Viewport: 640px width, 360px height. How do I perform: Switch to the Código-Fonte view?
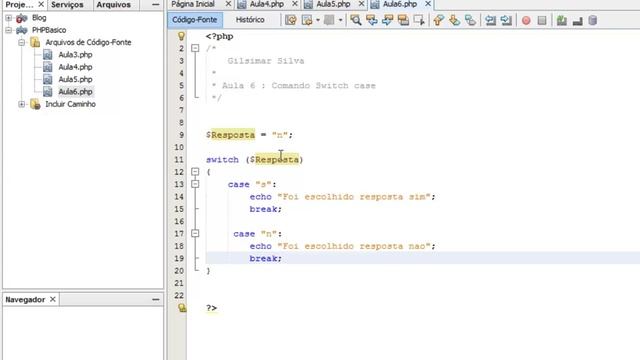(x=195, y=20)
